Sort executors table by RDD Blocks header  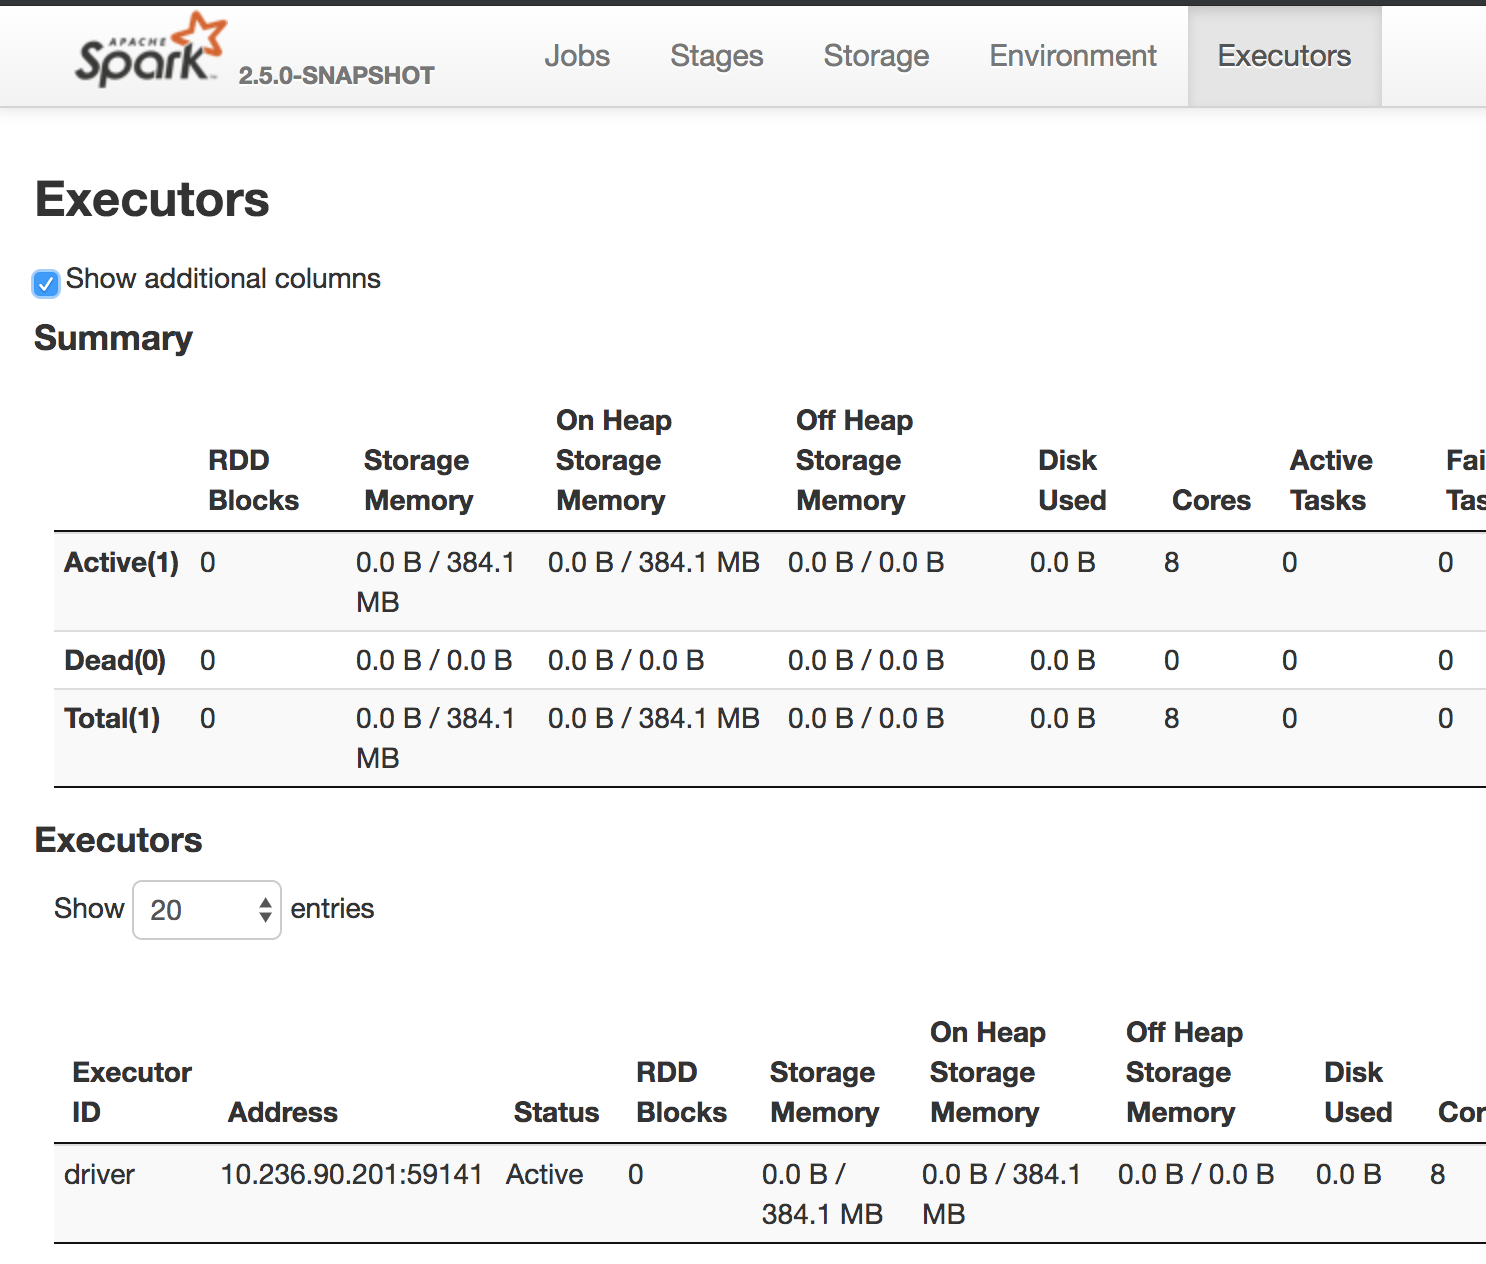(682, 1092)
